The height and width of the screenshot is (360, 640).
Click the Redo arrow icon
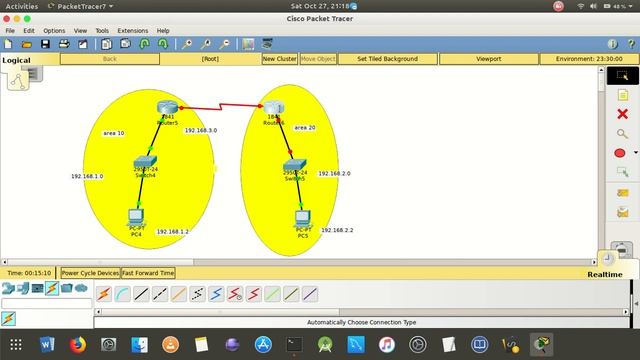pyautogui.click(x=163, y=44)
